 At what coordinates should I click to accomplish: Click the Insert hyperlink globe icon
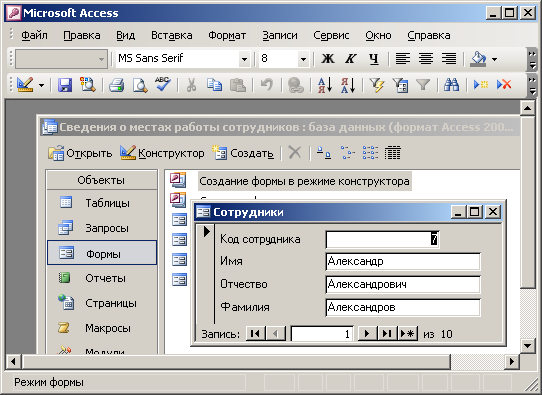click(296, 85)
